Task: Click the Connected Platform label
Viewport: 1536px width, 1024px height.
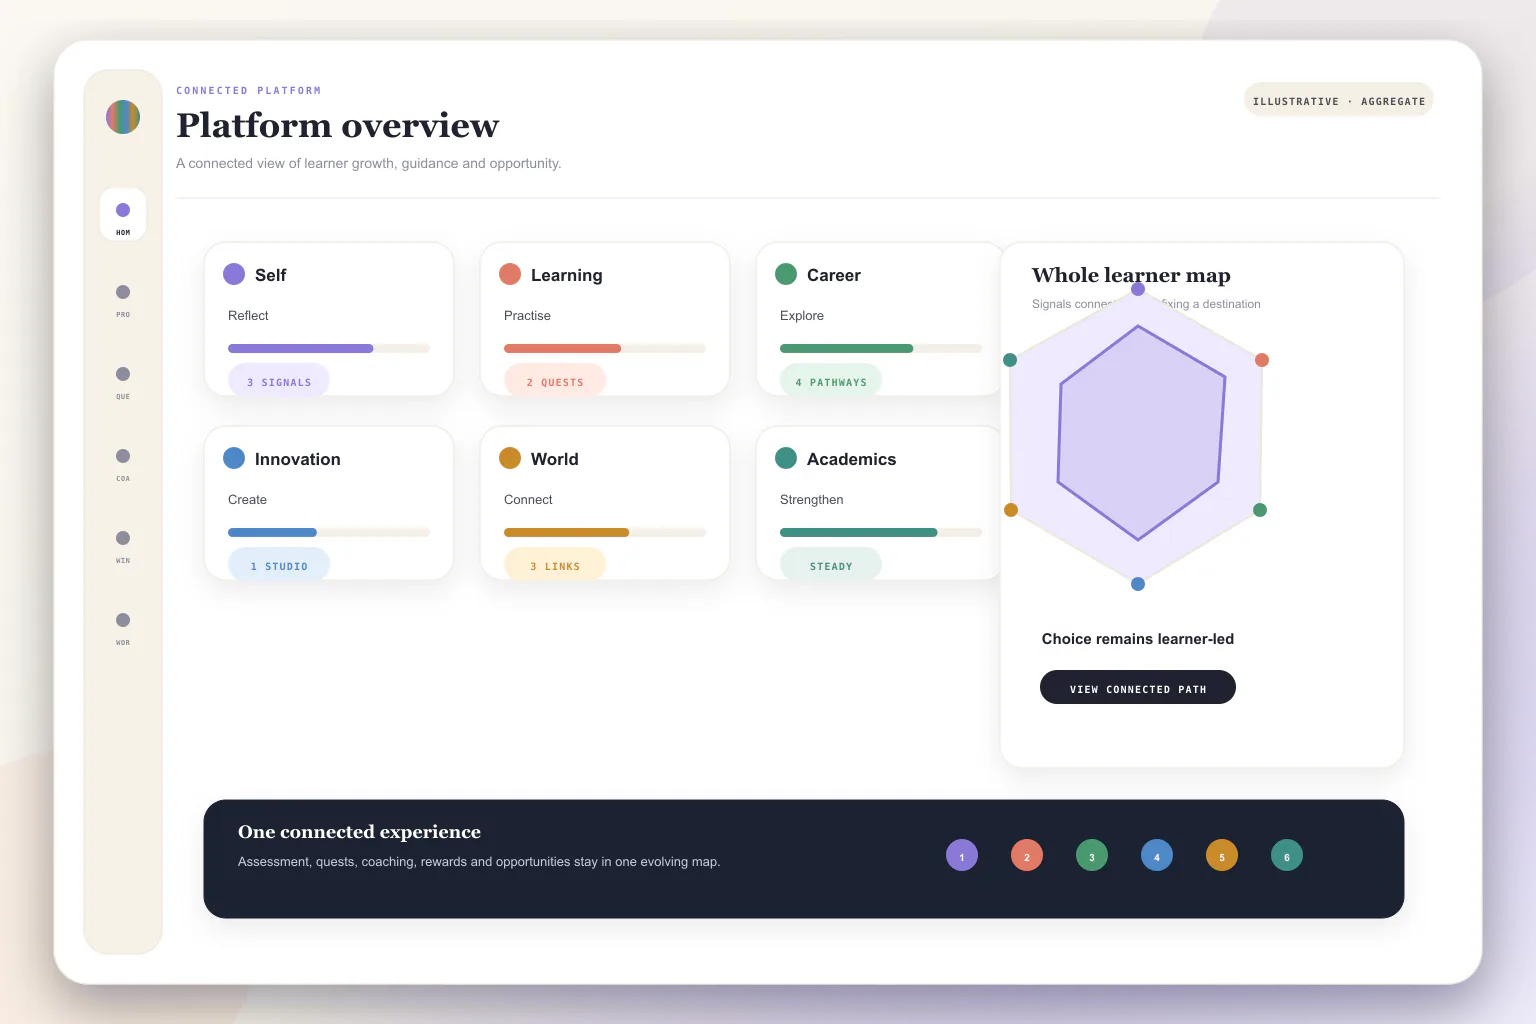Action: 249,90
